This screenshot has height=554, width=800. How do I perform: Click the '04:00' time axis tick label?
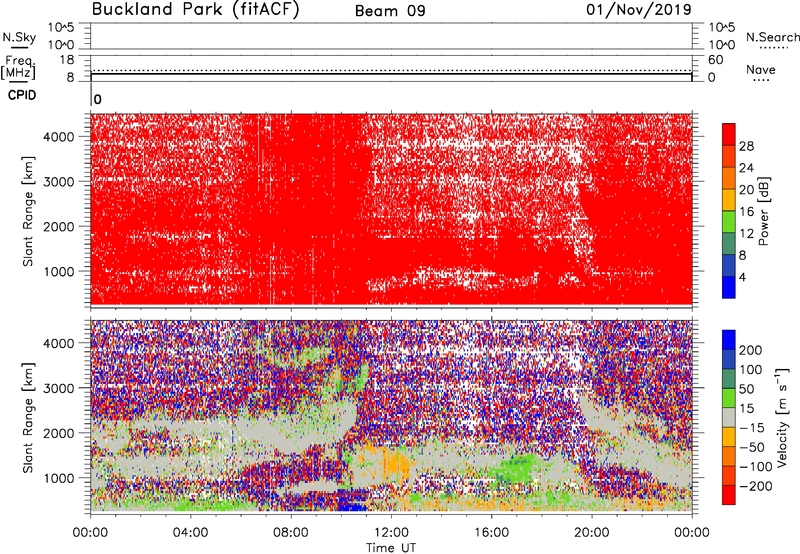191,533
